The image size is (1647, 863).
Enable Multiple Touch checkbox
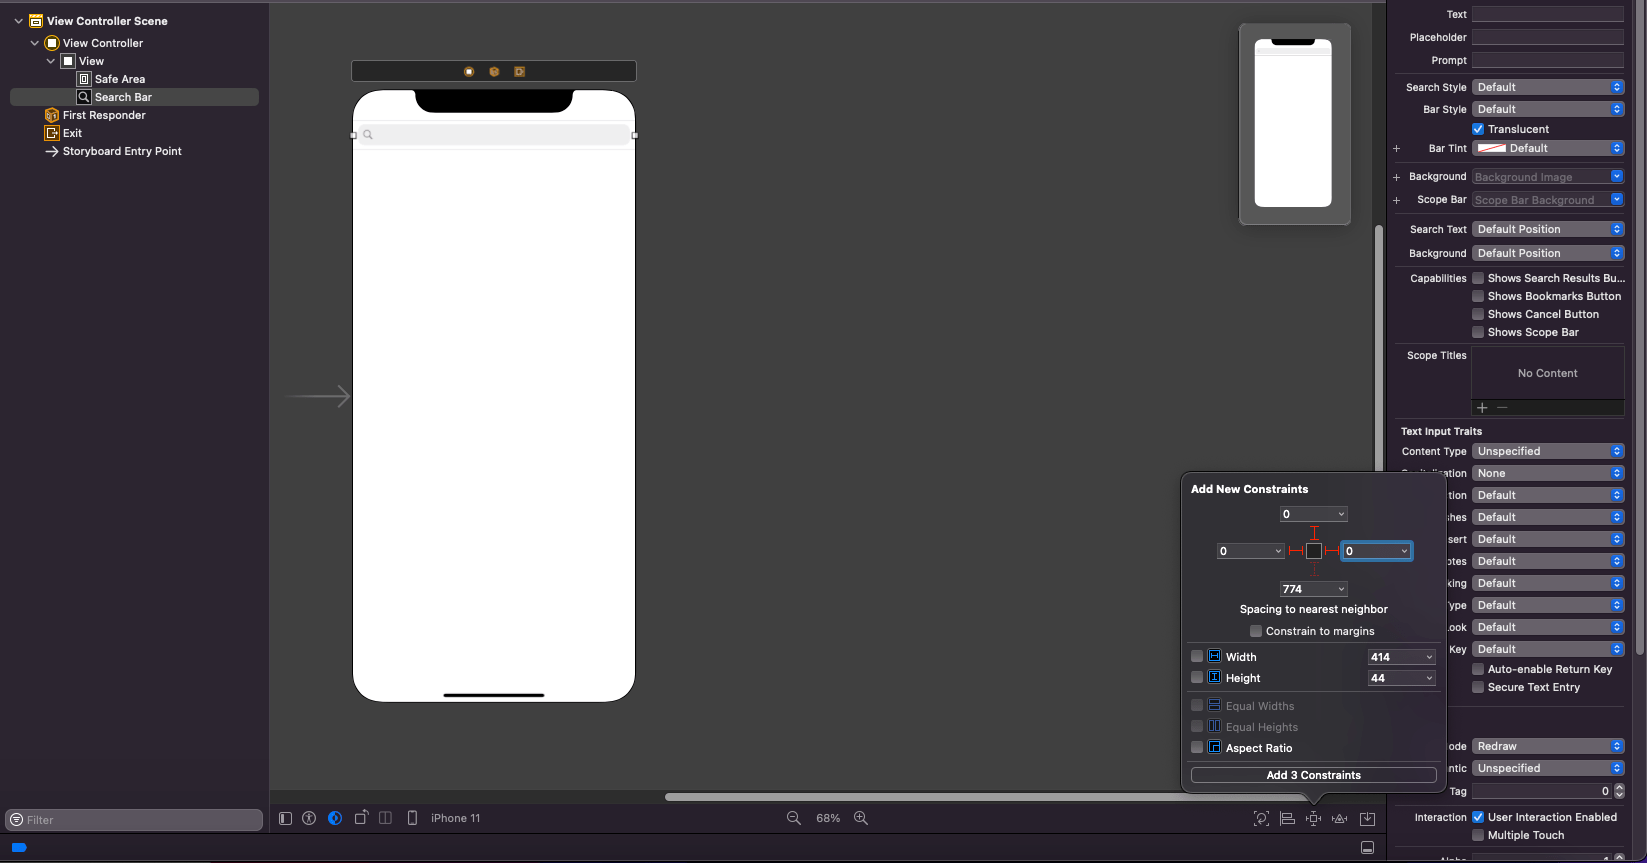click(1478, 835)
